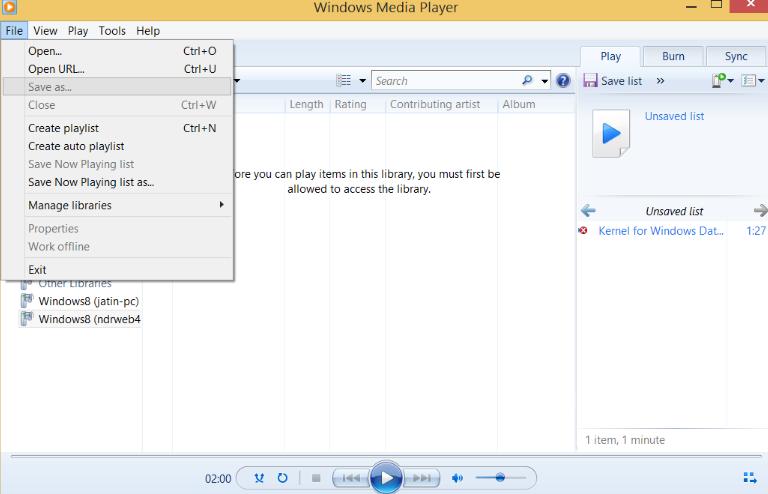Switch to the Burn tab
Viewport: 768px width, 494px height.
673,56
